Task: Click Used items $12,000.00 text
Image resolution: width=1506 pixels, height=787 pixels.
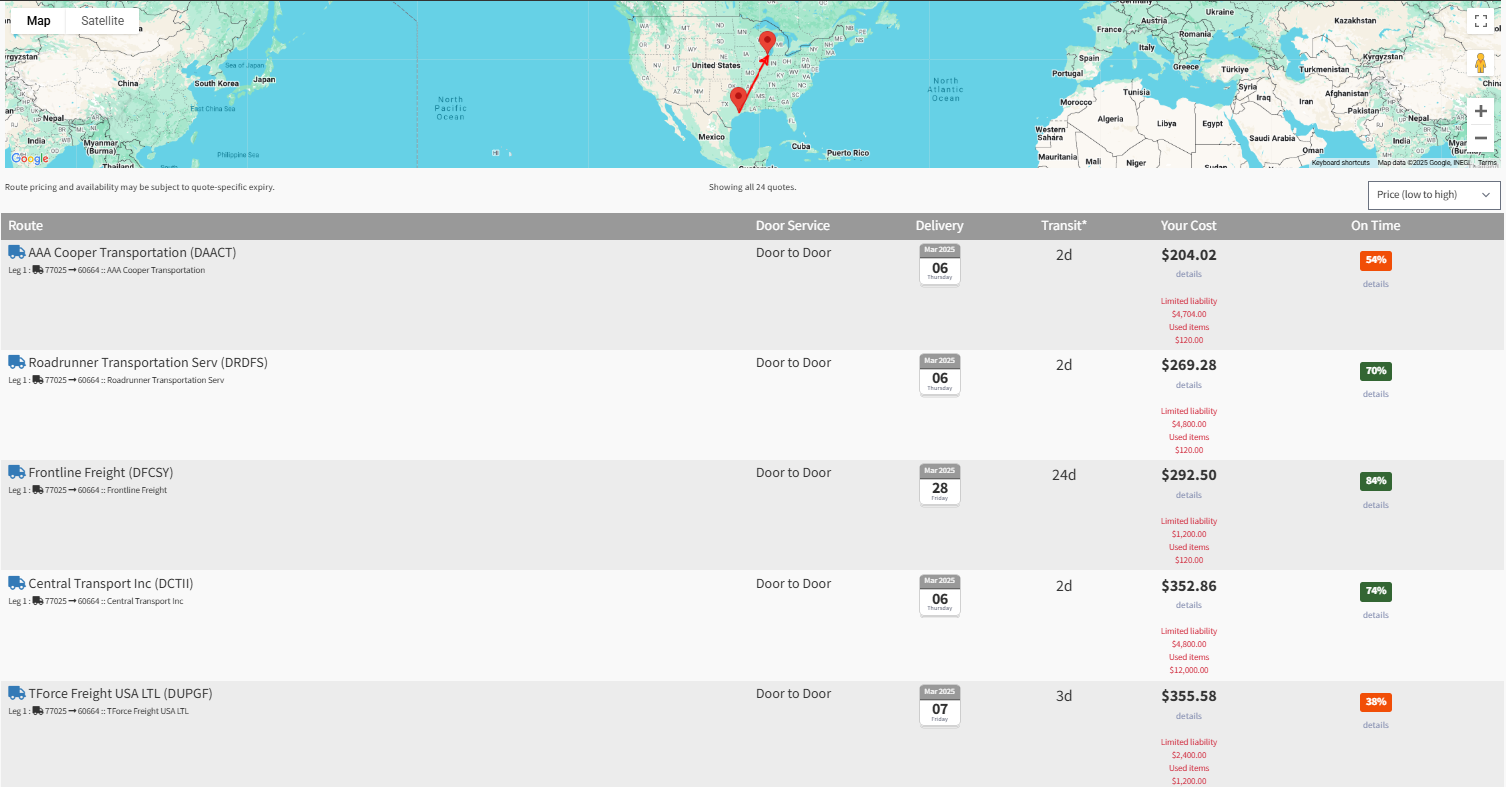Action: (x=1189, y=663)
